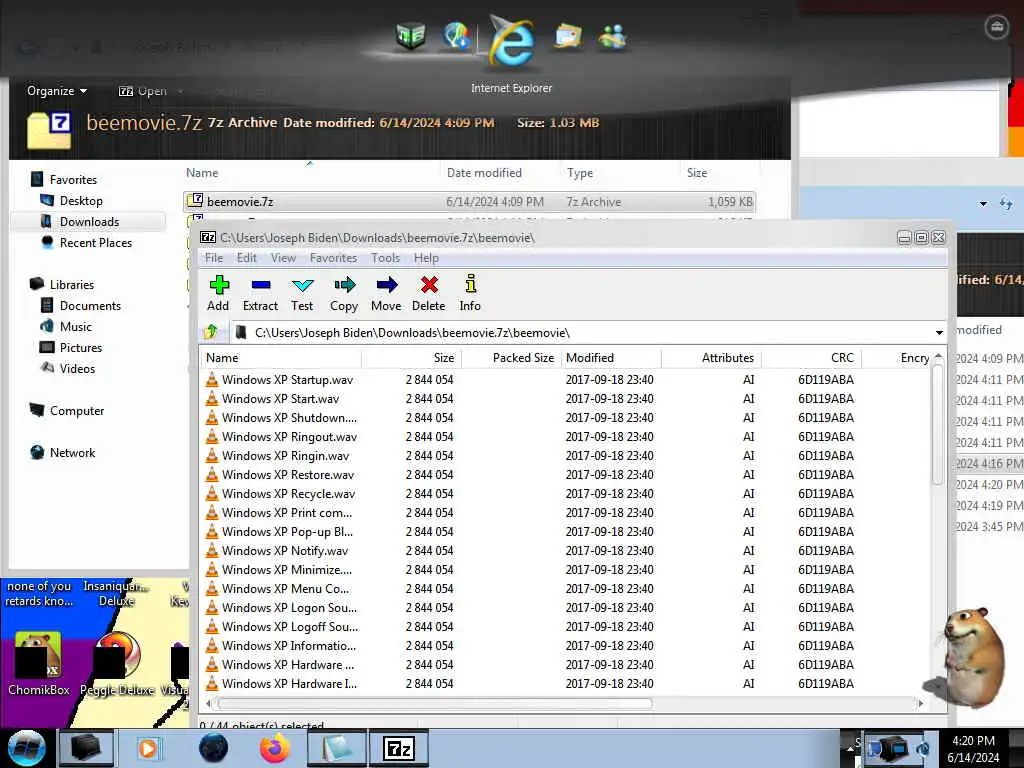Select Windows XP Notify.wav file
The height and width of the screenshot is (768, 1024).
tap(285, 551)
